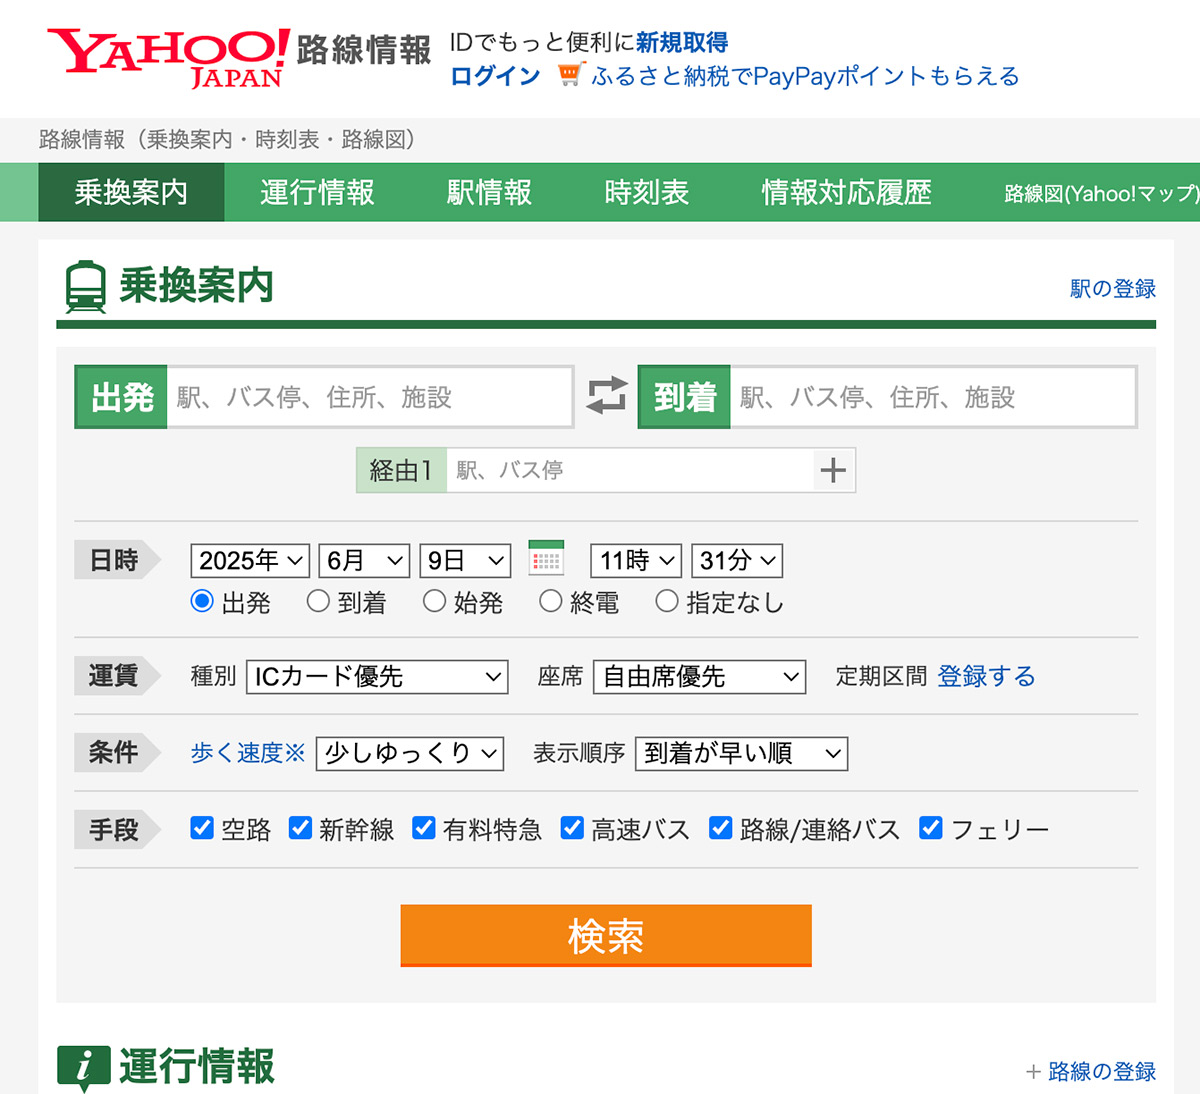
Task: Select the 到着 radio option
Action: click(x=318, y=601)
